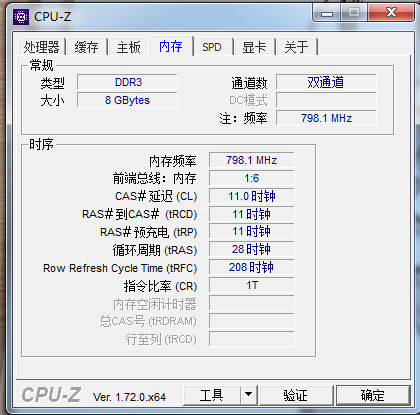Close the CPU-Z window
This screenshot has height=415, width=420.
click(x=391, y=13)
